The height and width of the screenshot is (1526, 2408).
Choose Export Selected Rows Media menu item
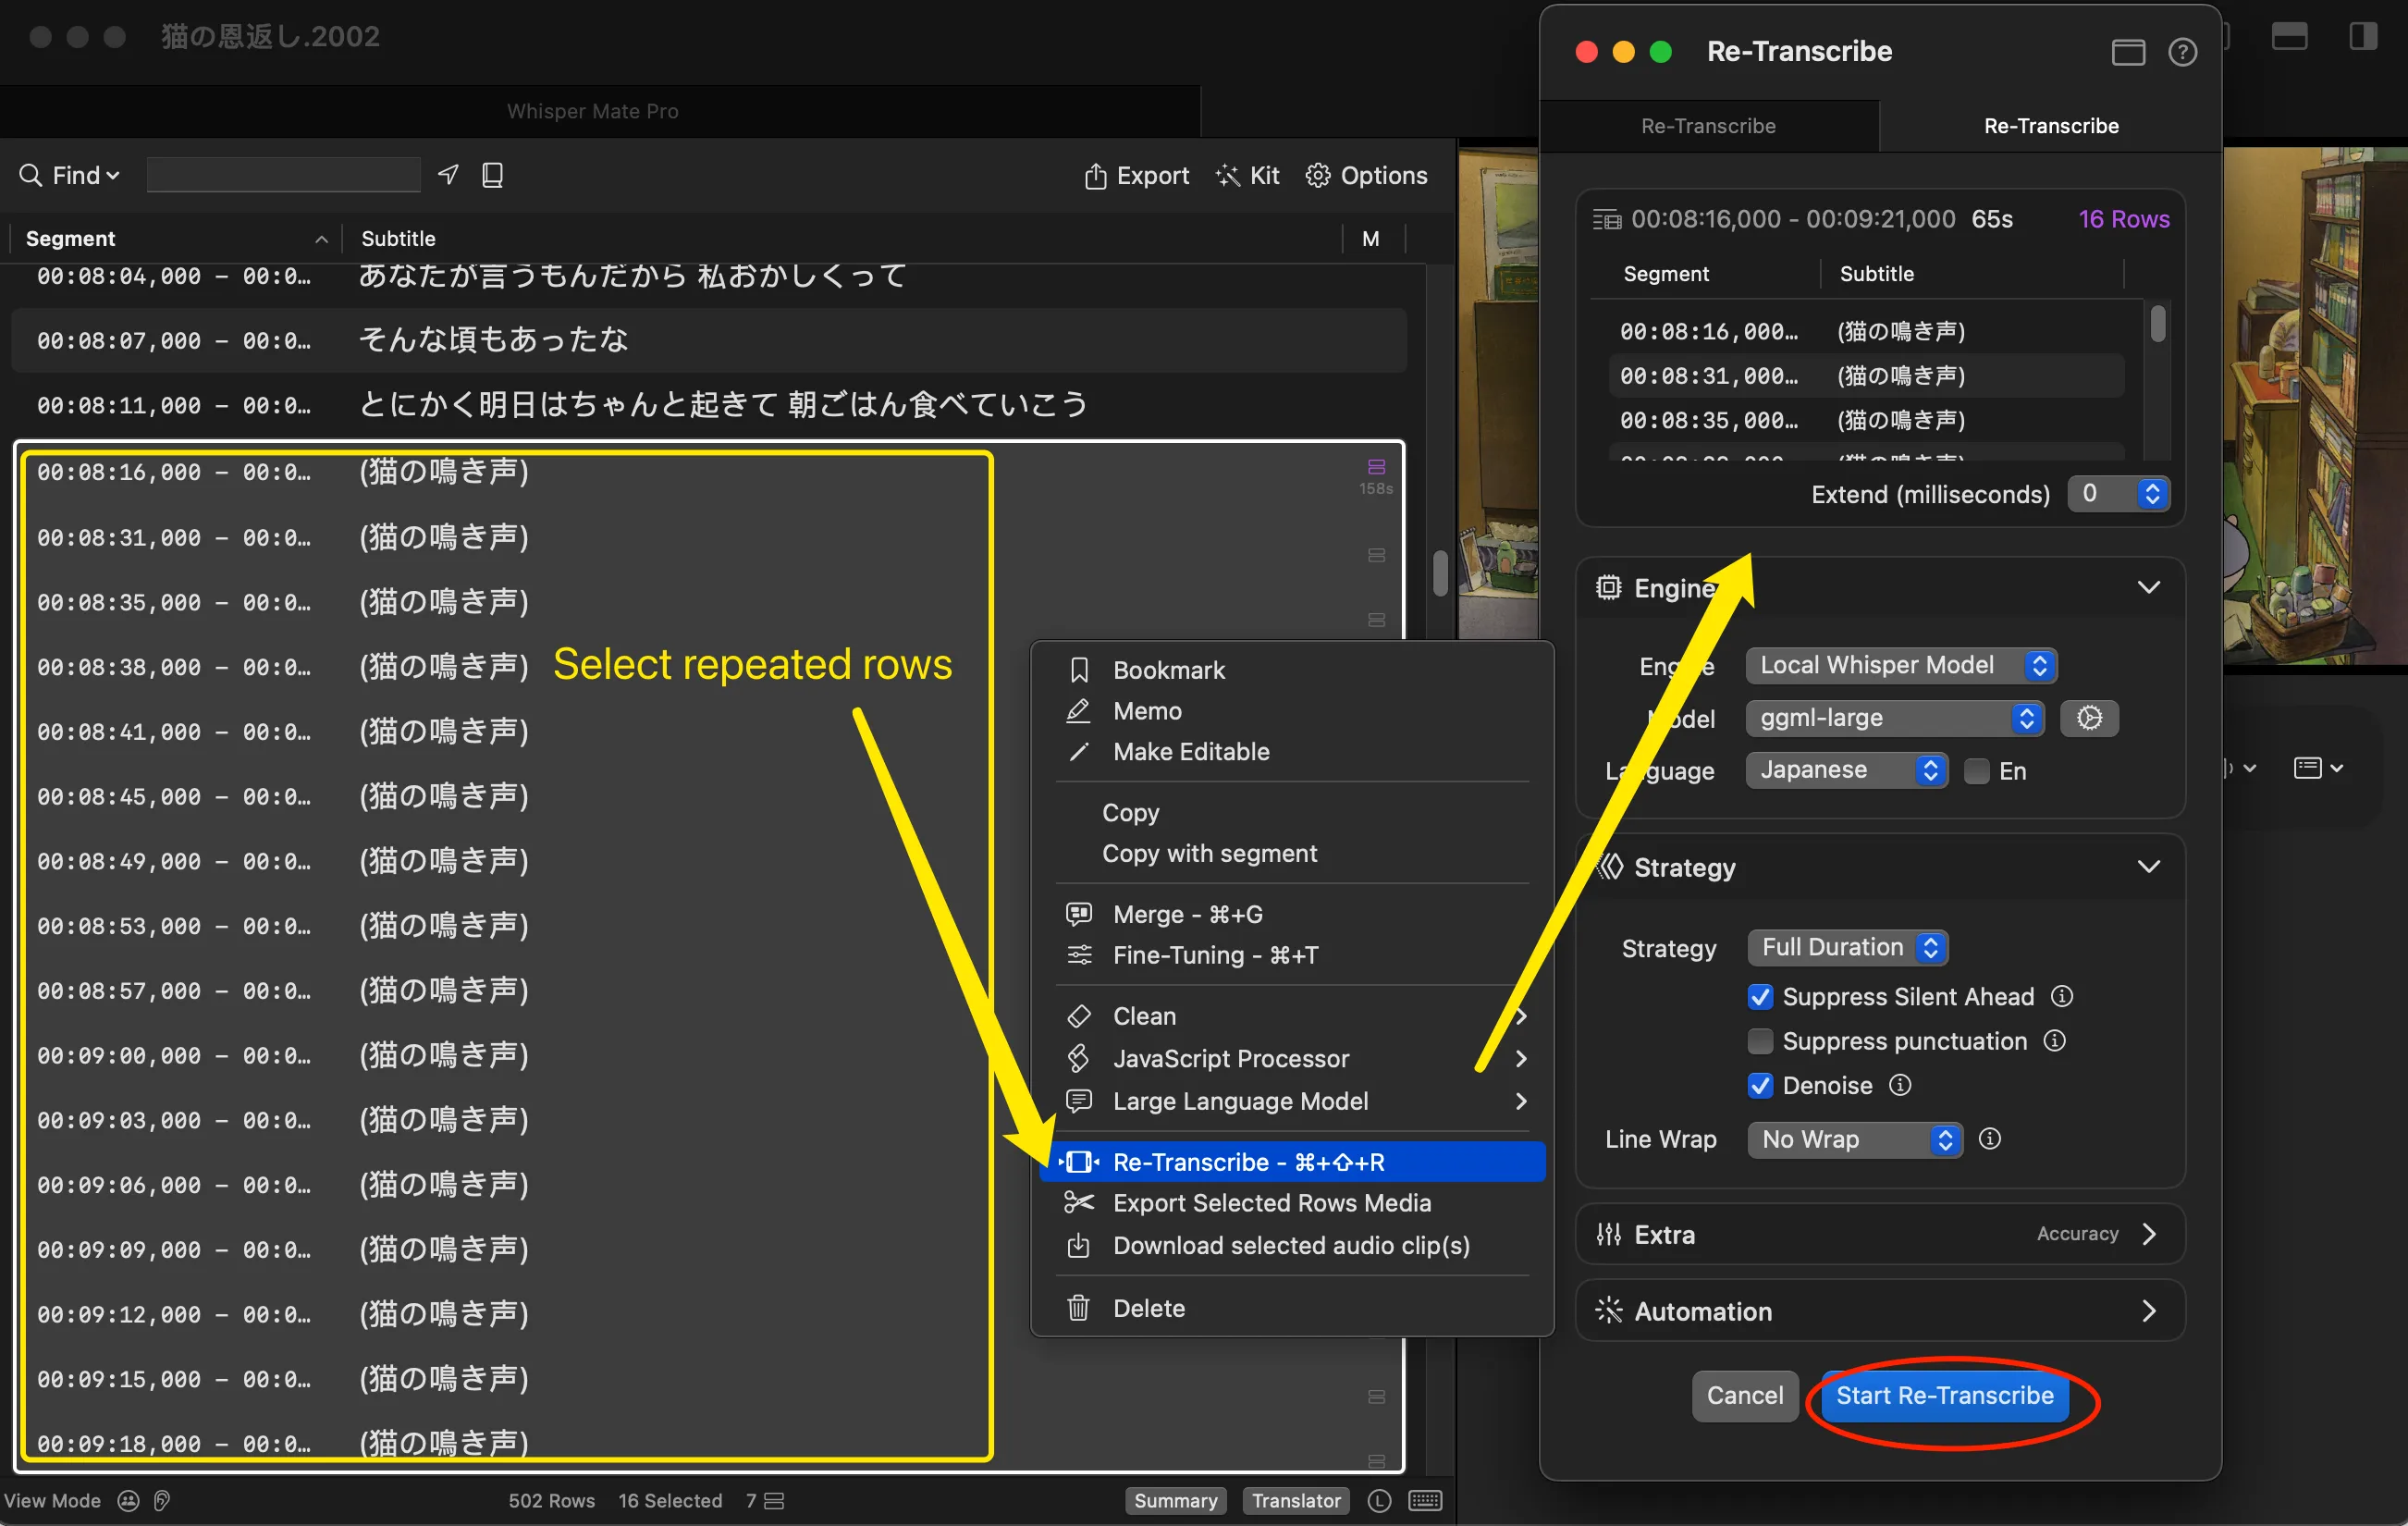pos(1272,1203)
